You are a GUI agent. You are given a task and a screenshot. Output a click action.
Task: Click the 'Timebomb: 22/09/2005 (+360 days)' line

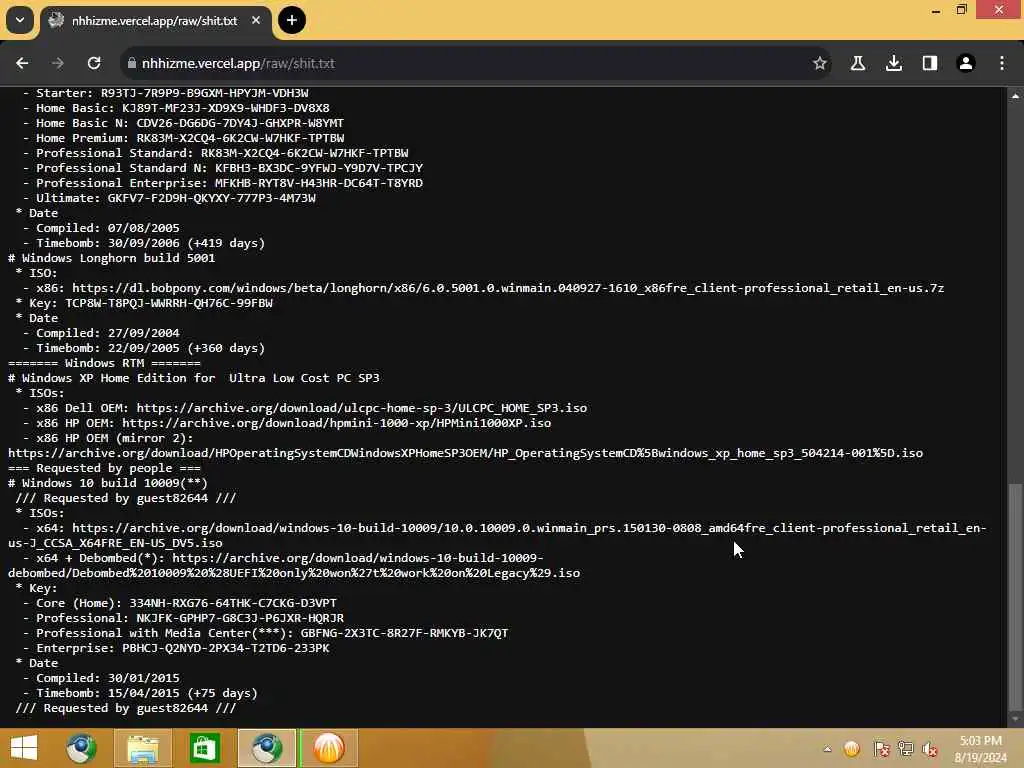144,348
